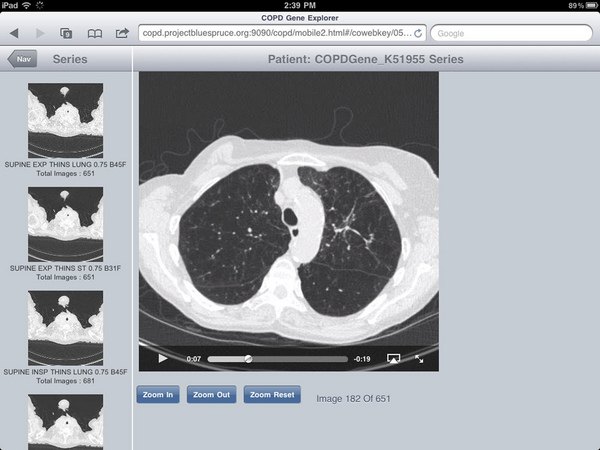The height and width of the screenshot is (450, 600).
Task: Click the 'Image 182 Of 651' counter
Action: coord(353,399)
